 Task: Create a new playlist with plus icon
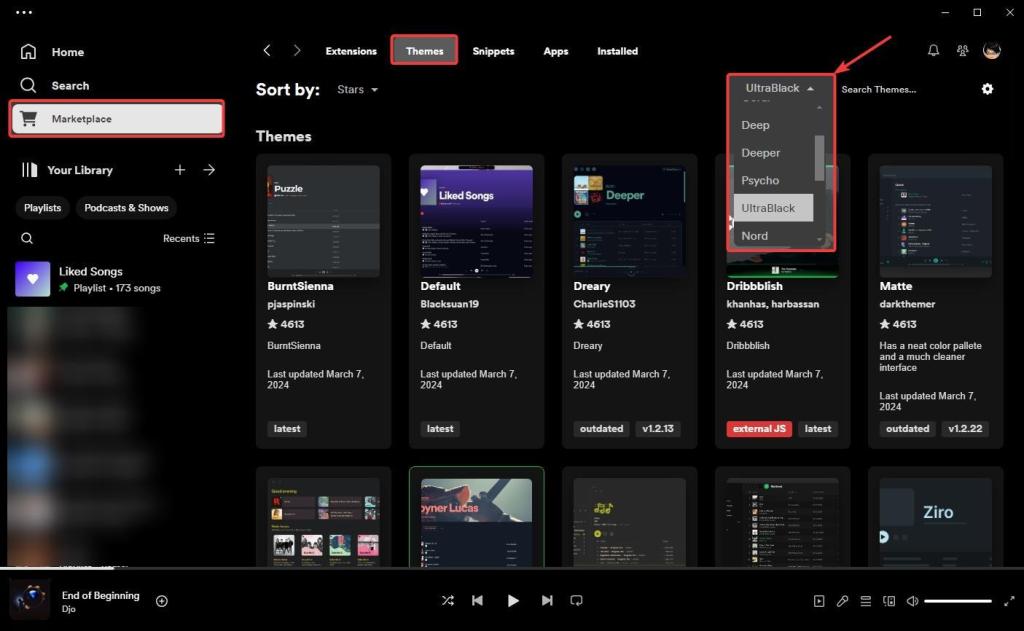point(180,170)
